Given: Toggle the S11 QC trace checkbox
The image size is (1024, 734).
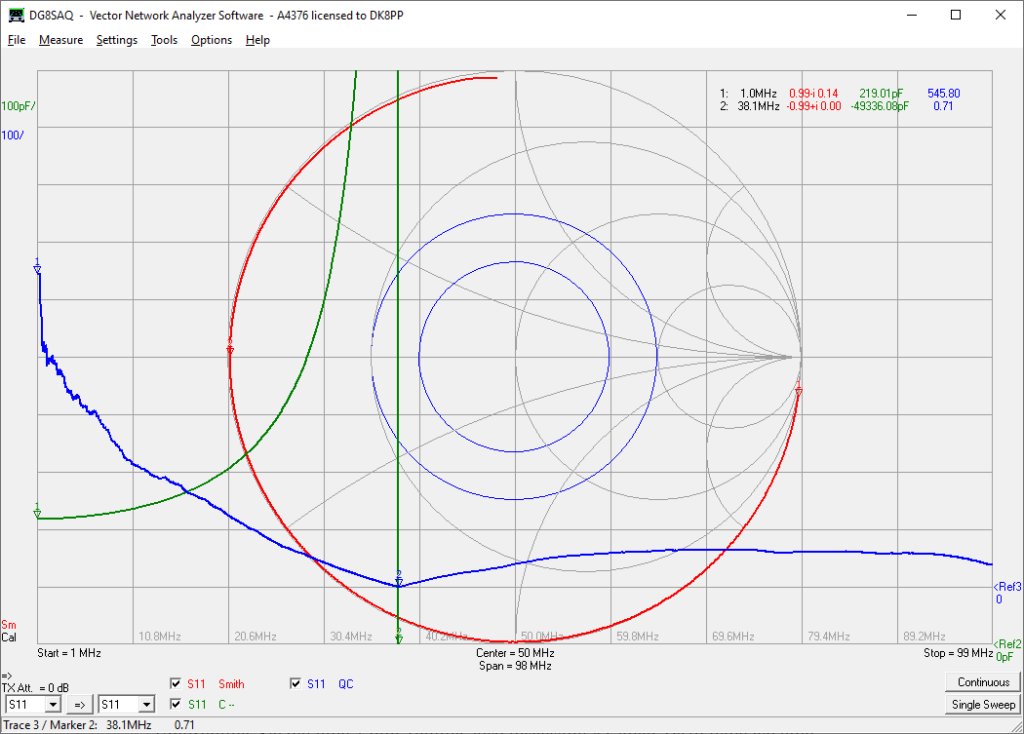Looking at the screenshot, I should pyautogui.click(x=295, y=684).
